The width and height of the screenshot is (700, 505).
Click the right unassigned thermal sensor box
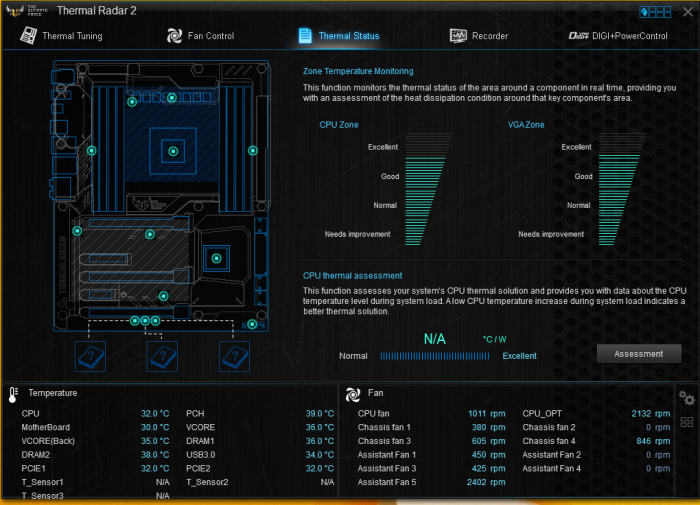coord(234,356)
